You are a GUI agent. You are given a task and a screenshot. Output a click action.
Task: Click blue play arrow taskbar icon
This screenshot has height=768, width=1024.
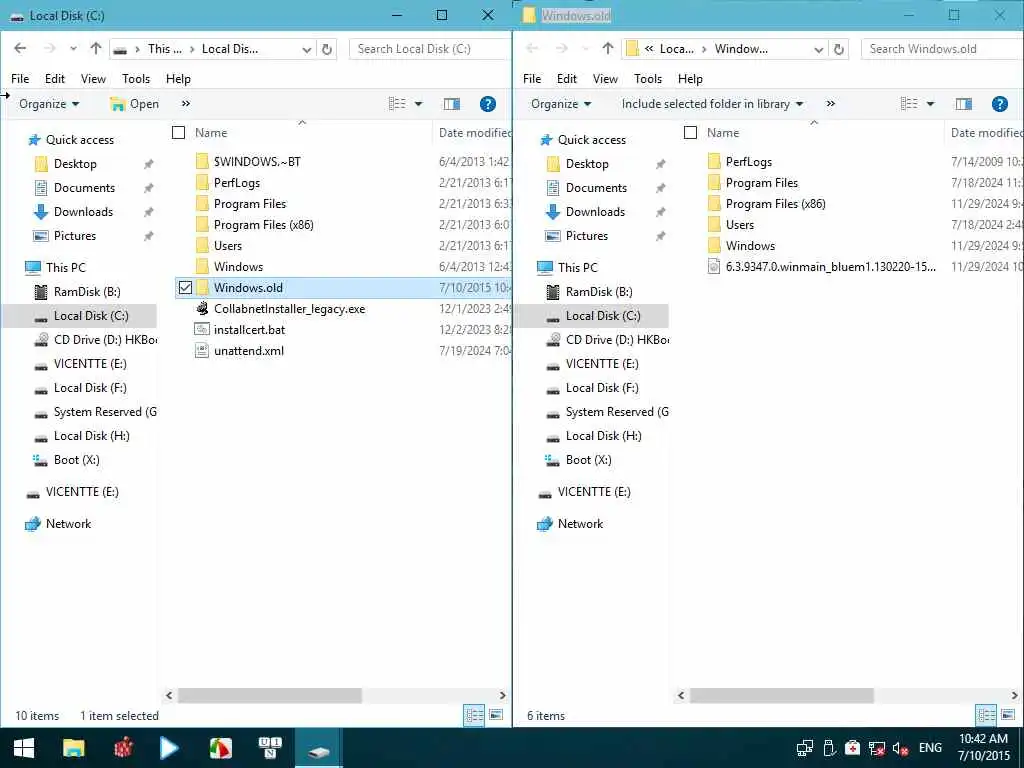click(x=169, y=748)
